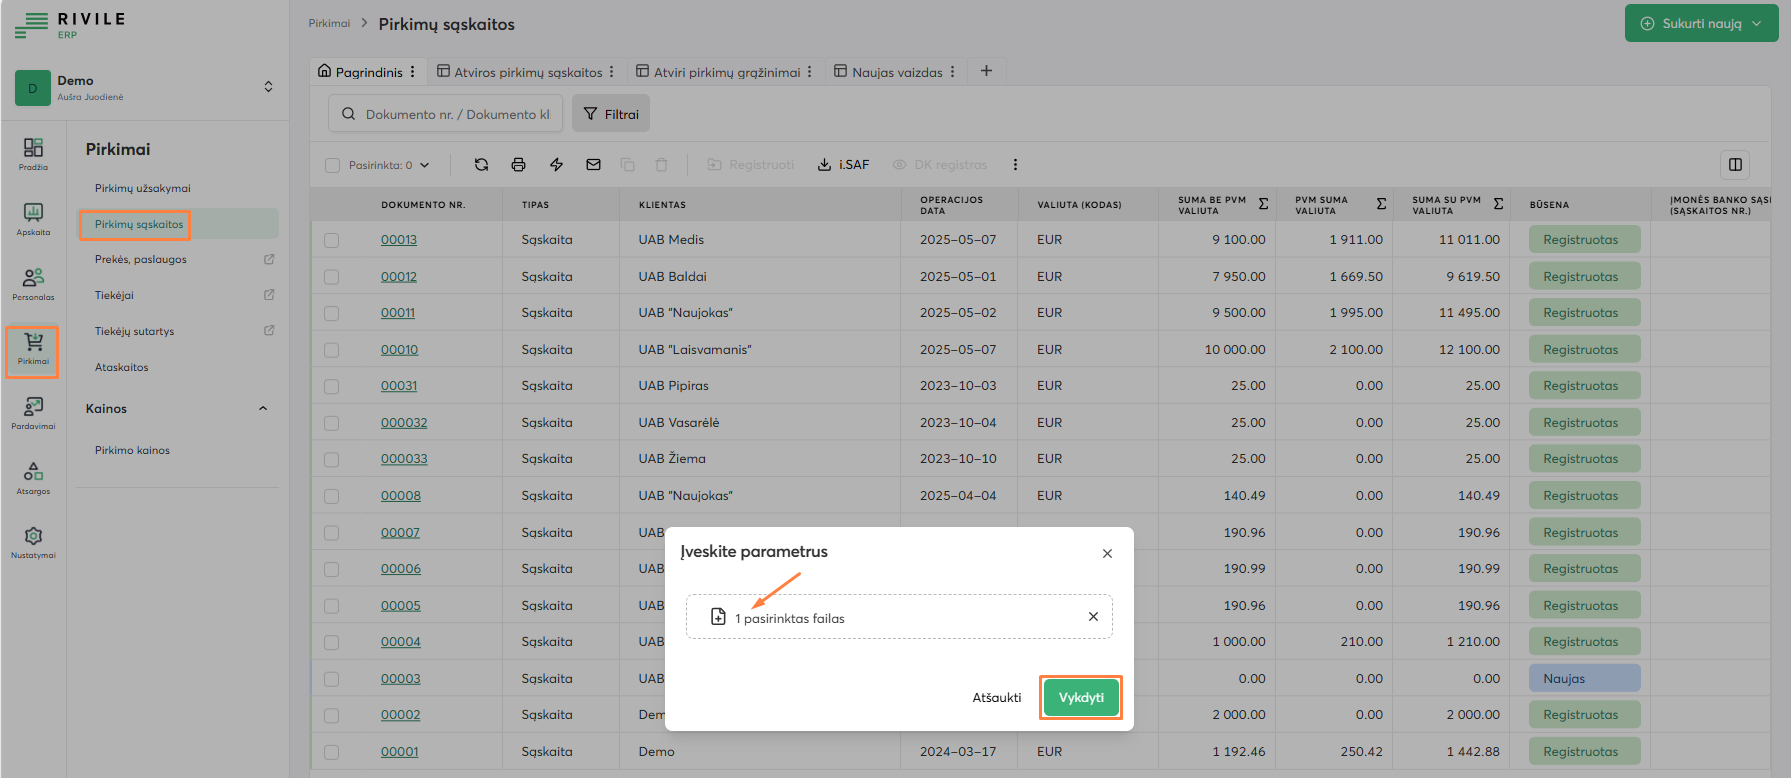Viewport: 1791px width, 778px height.
Task: Check the checkbox for document 00013
Action: (332, 240)
